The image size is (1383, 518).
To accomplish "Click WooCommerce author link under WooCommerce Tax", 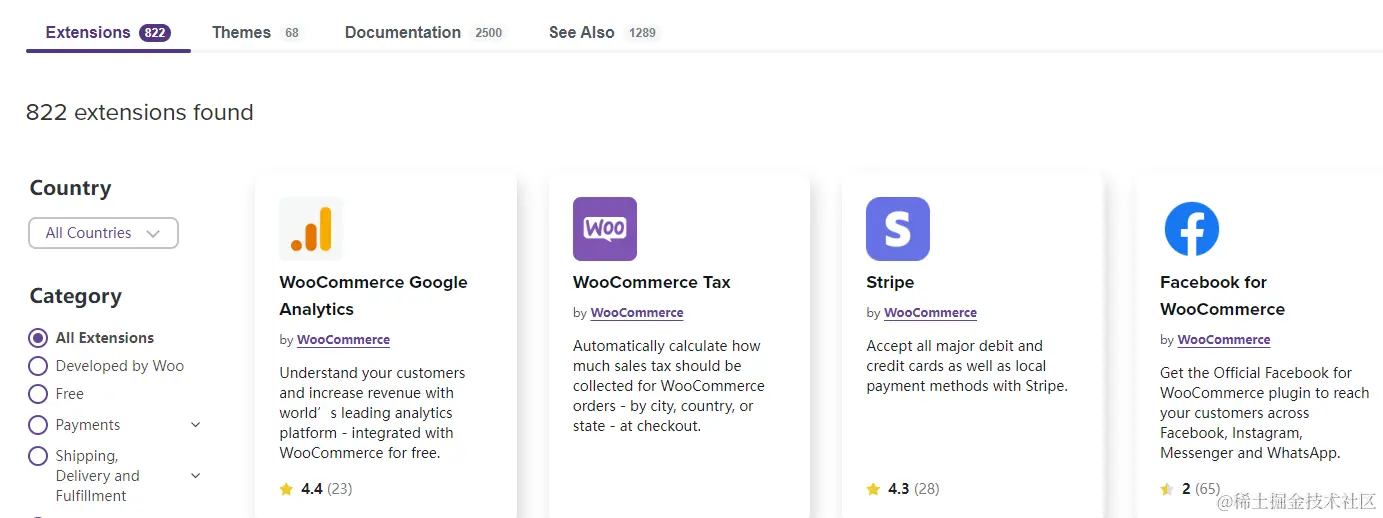I will [637, 313].
